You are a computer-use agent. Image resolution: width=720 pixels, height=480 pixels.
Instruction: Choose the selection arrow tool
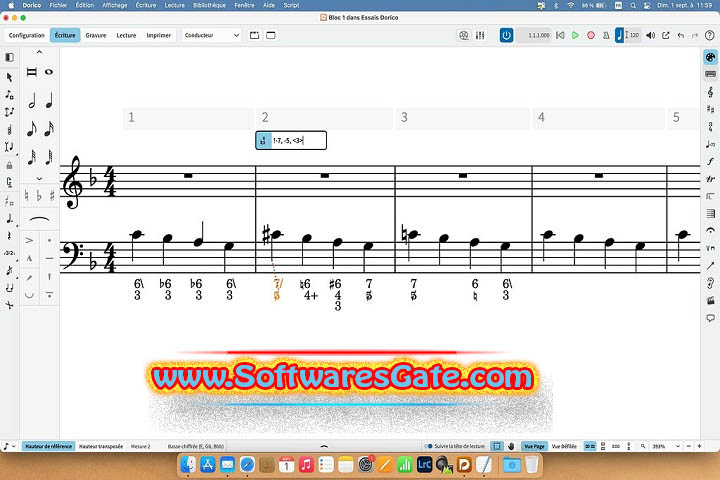tap(9, 77)
